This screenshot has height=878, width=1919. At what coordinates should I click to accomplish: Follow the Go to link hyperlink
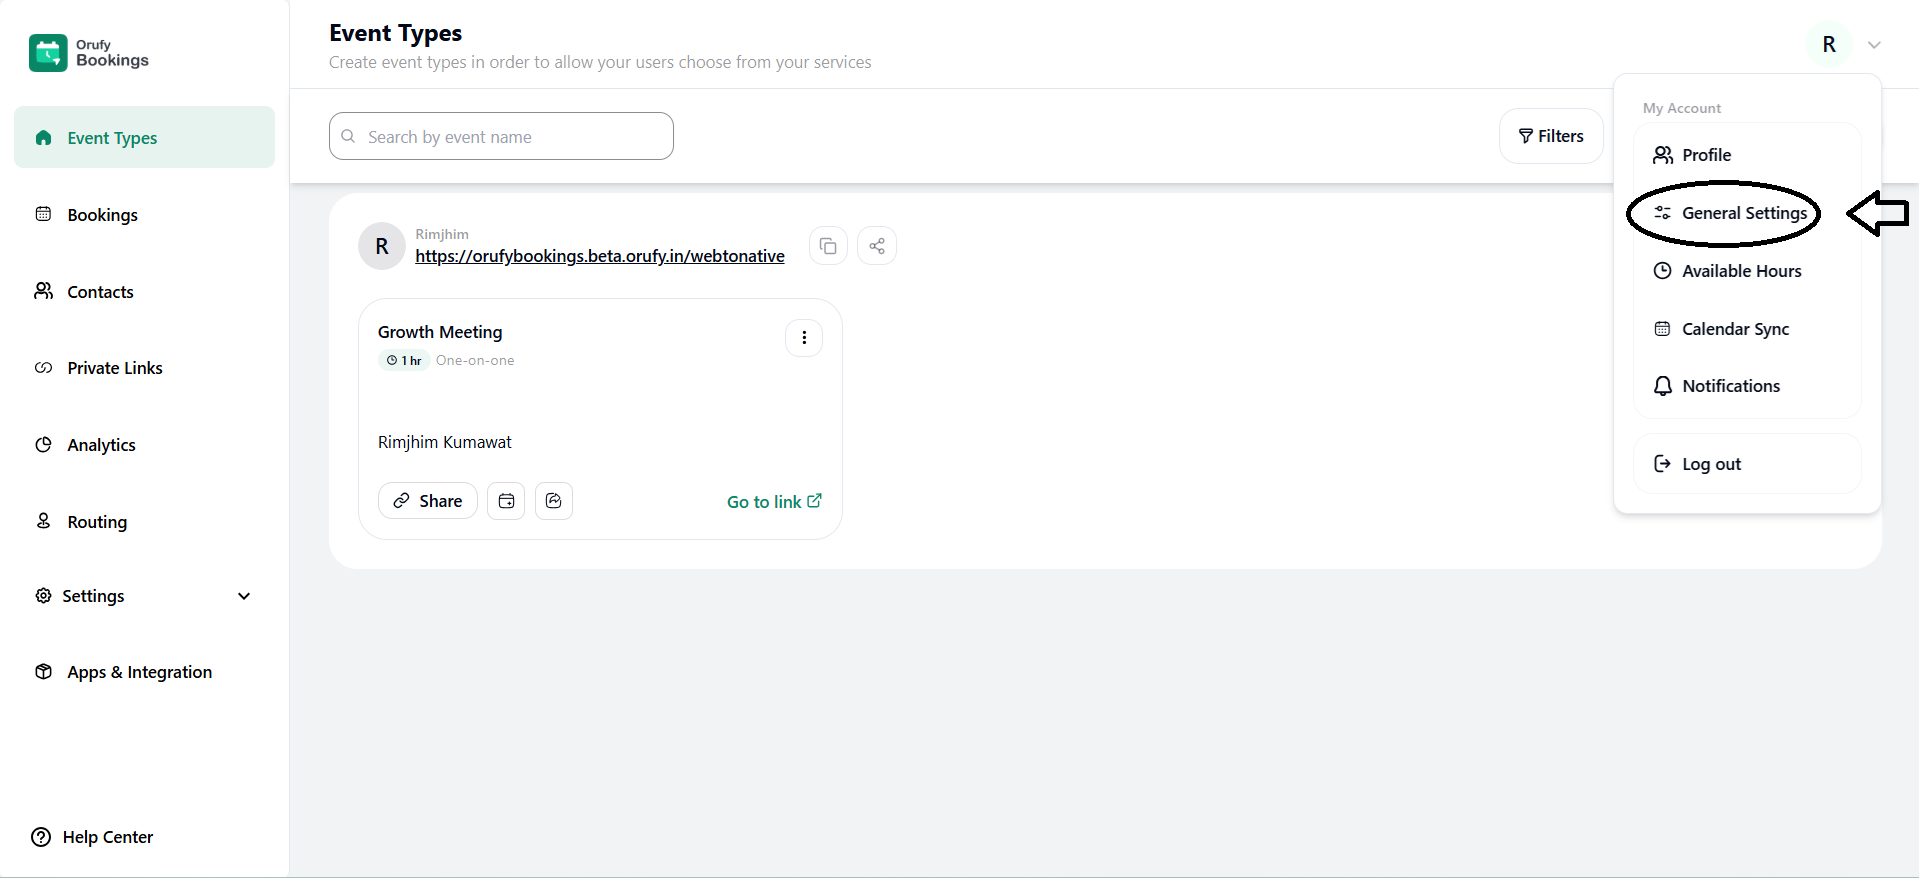tap(774, 502)
